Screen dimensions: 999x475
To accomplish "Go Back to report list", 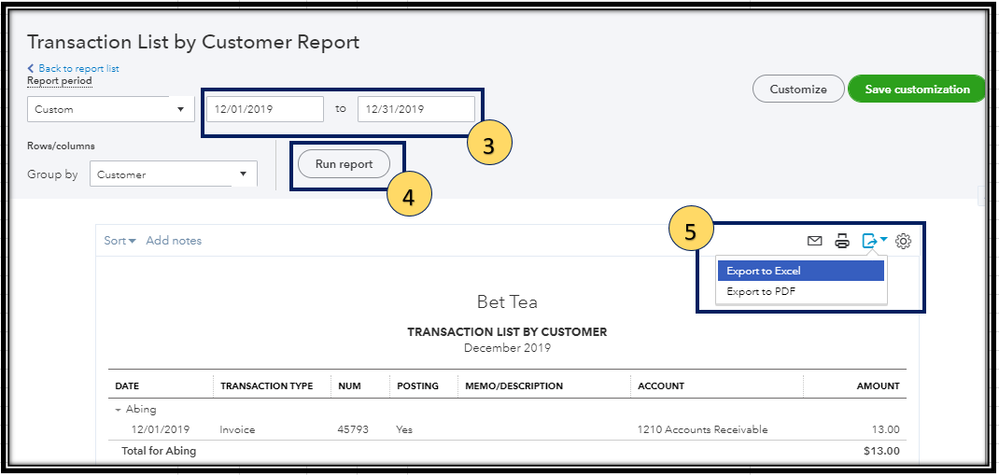I will pos(79,68).
